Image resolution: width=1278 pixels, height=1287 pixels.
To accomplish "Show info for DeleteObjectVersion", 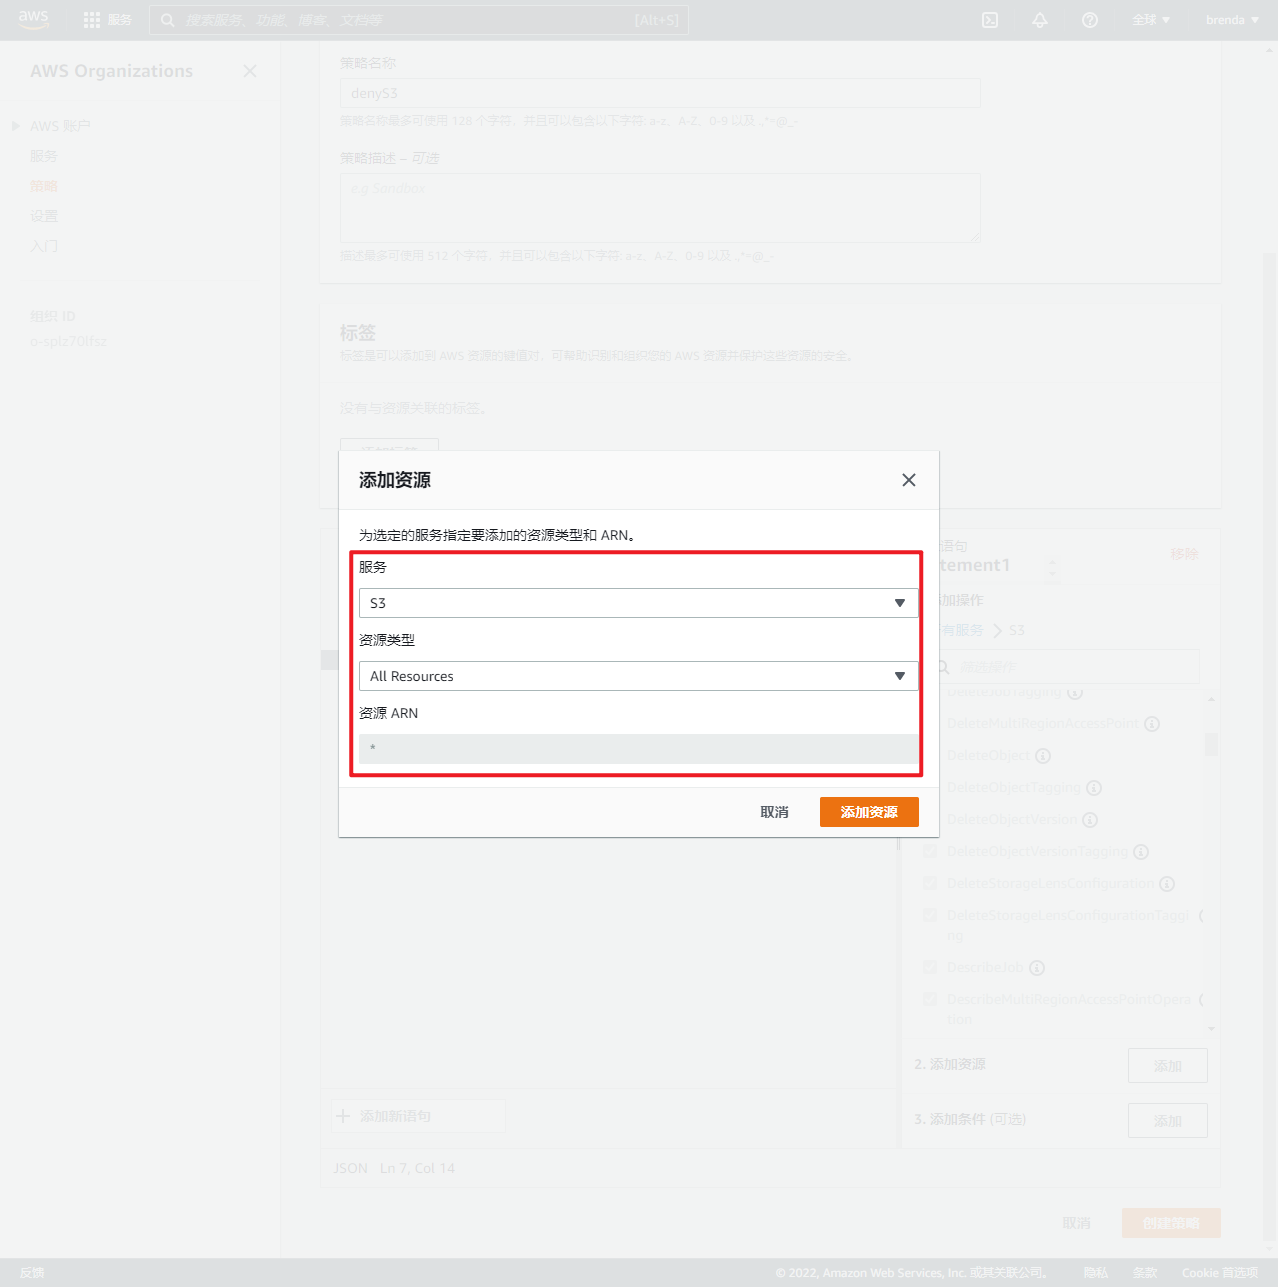I will pyautogui.click(x=1090, y=819).
